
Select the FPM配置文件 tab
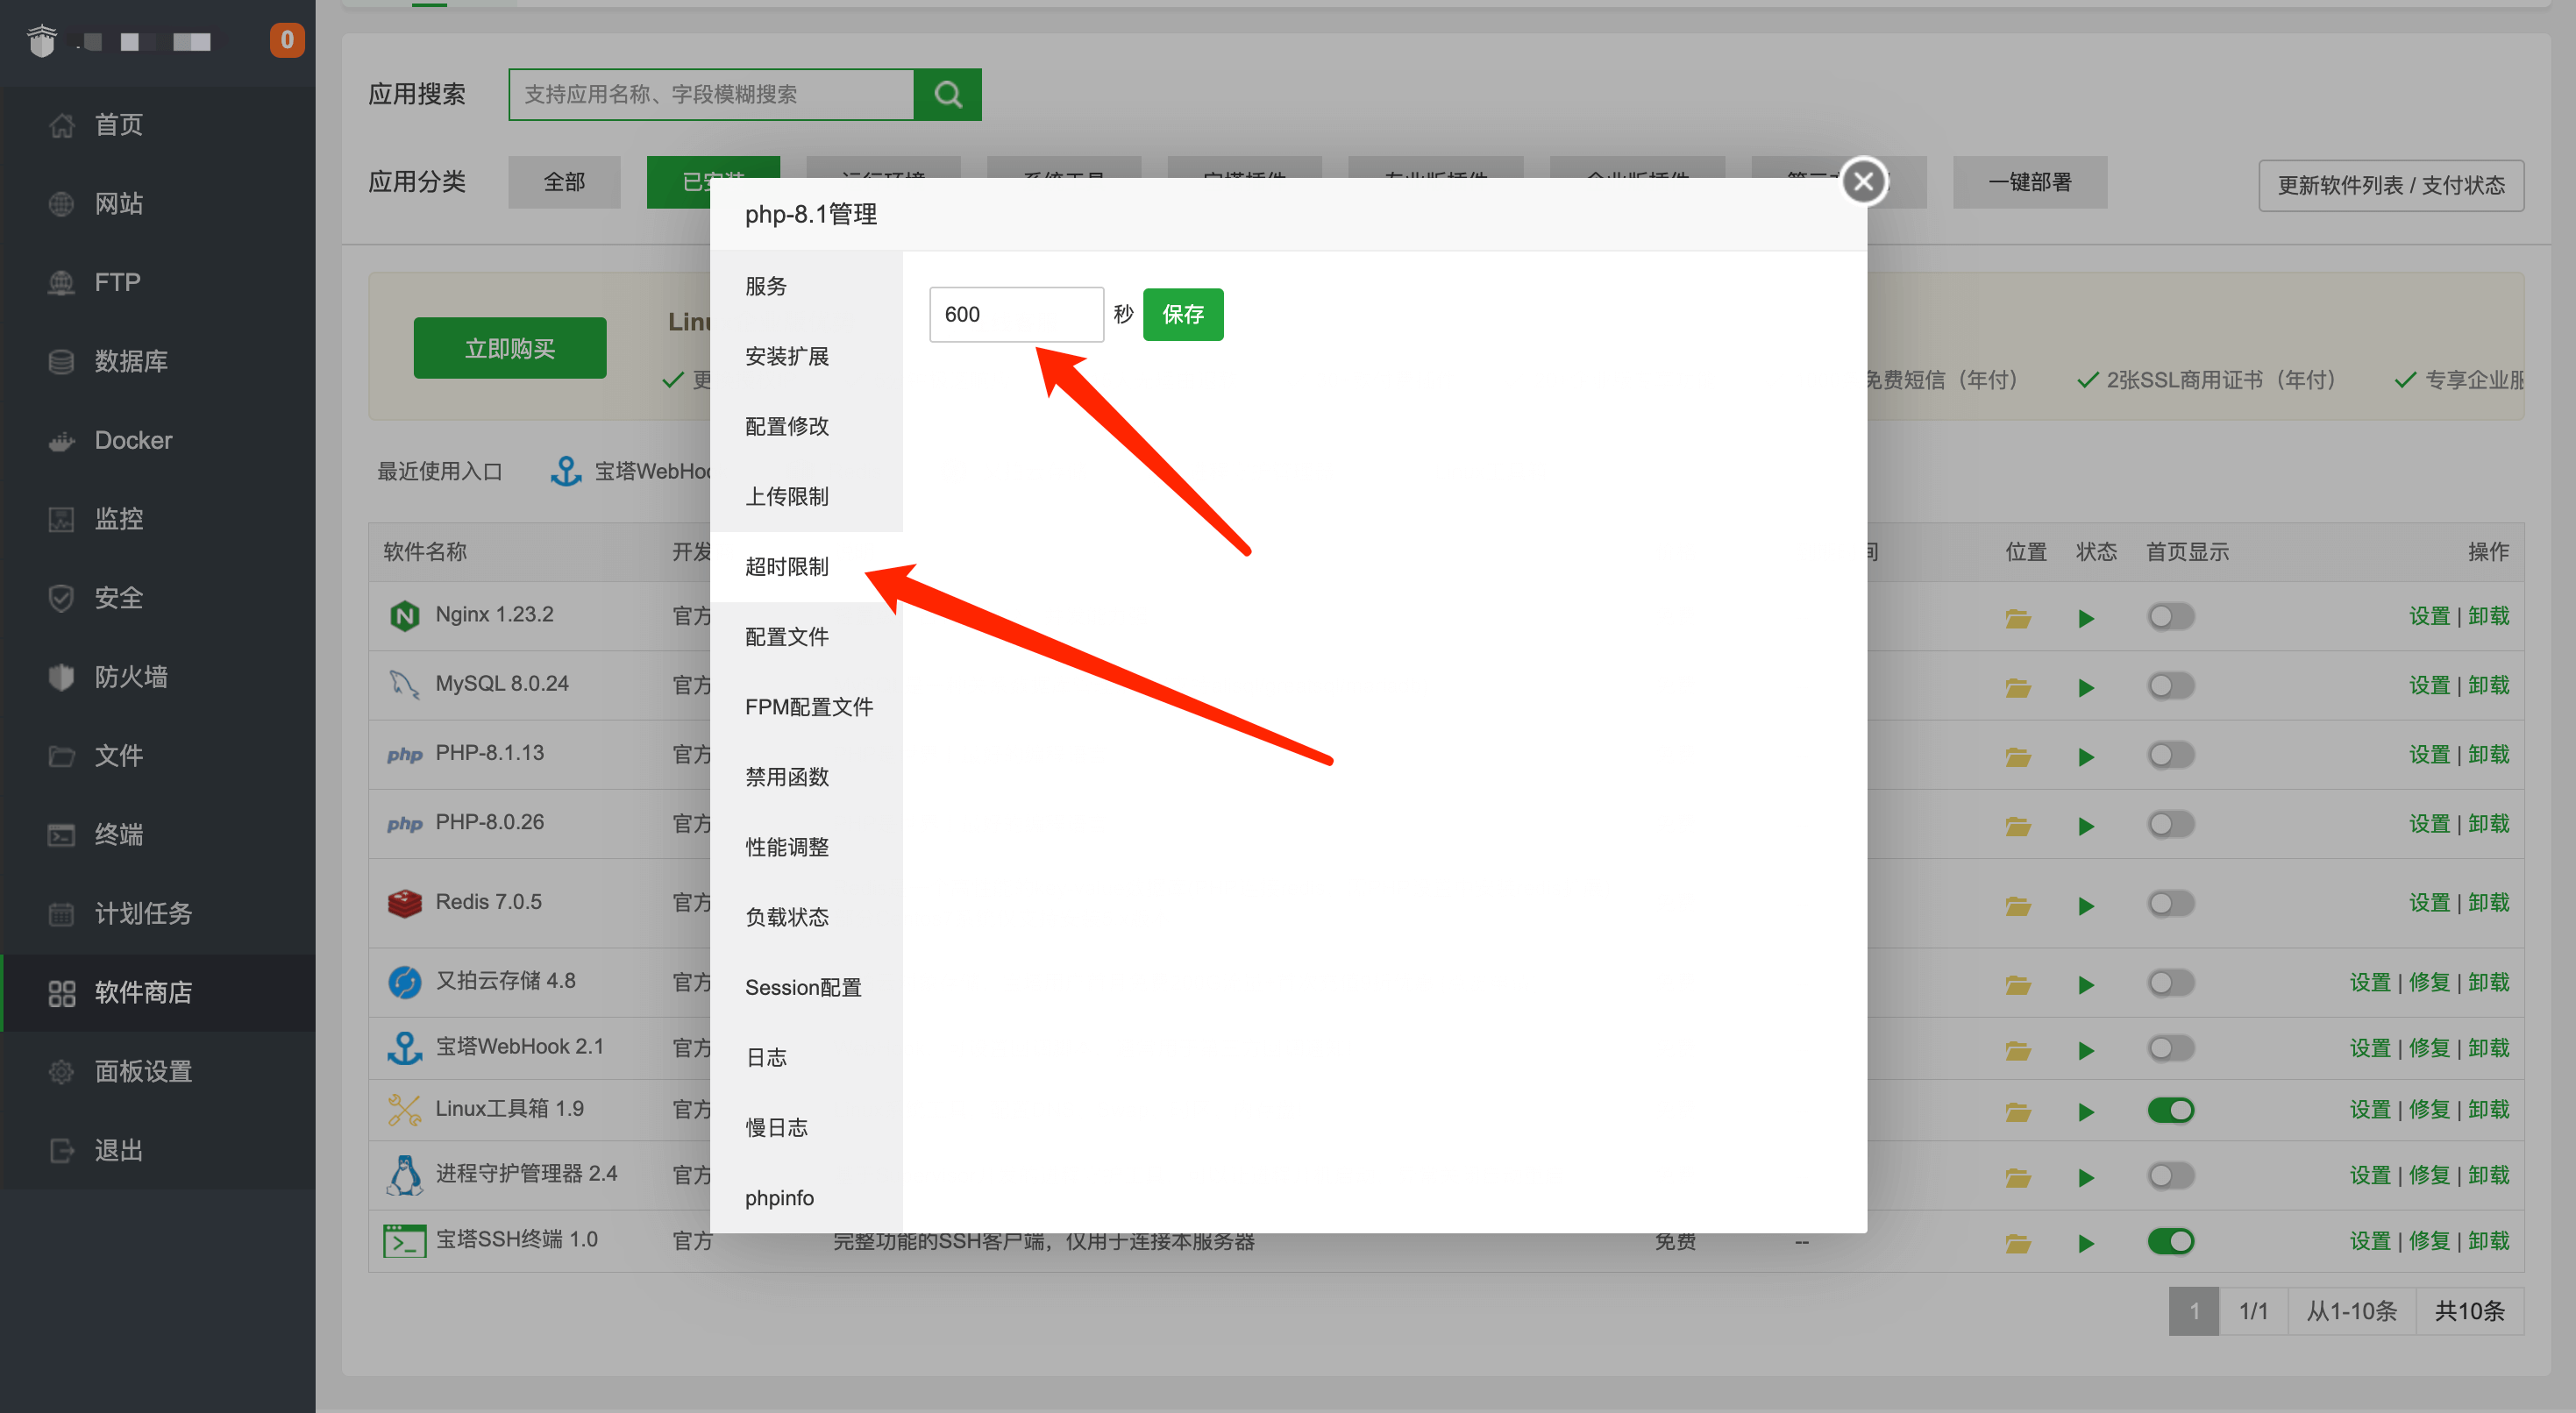tap(806, 707)
